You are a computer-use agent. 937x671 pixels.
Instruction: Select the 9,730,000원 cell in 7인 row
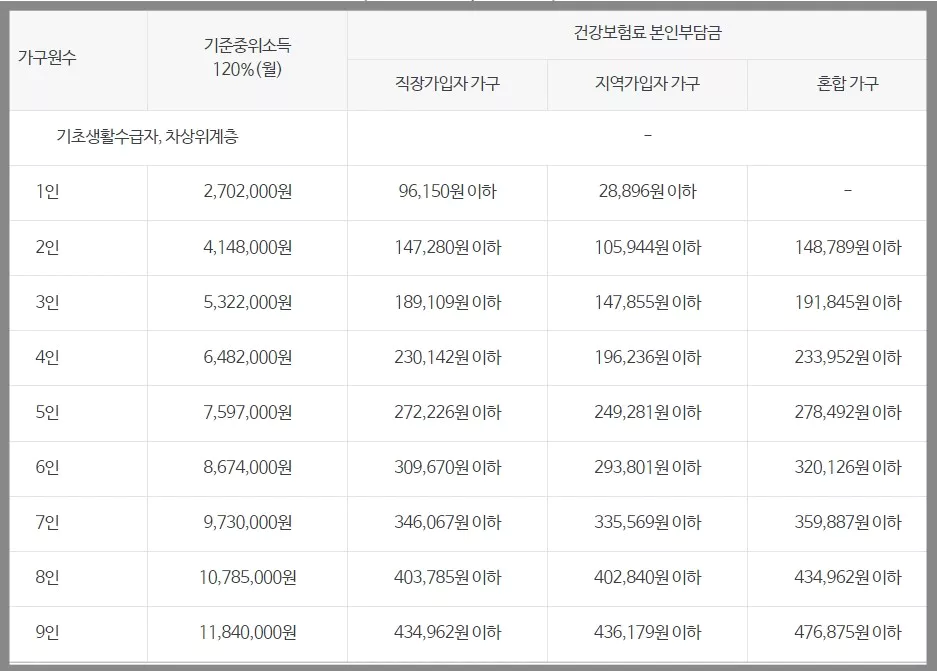coord(245,521)
